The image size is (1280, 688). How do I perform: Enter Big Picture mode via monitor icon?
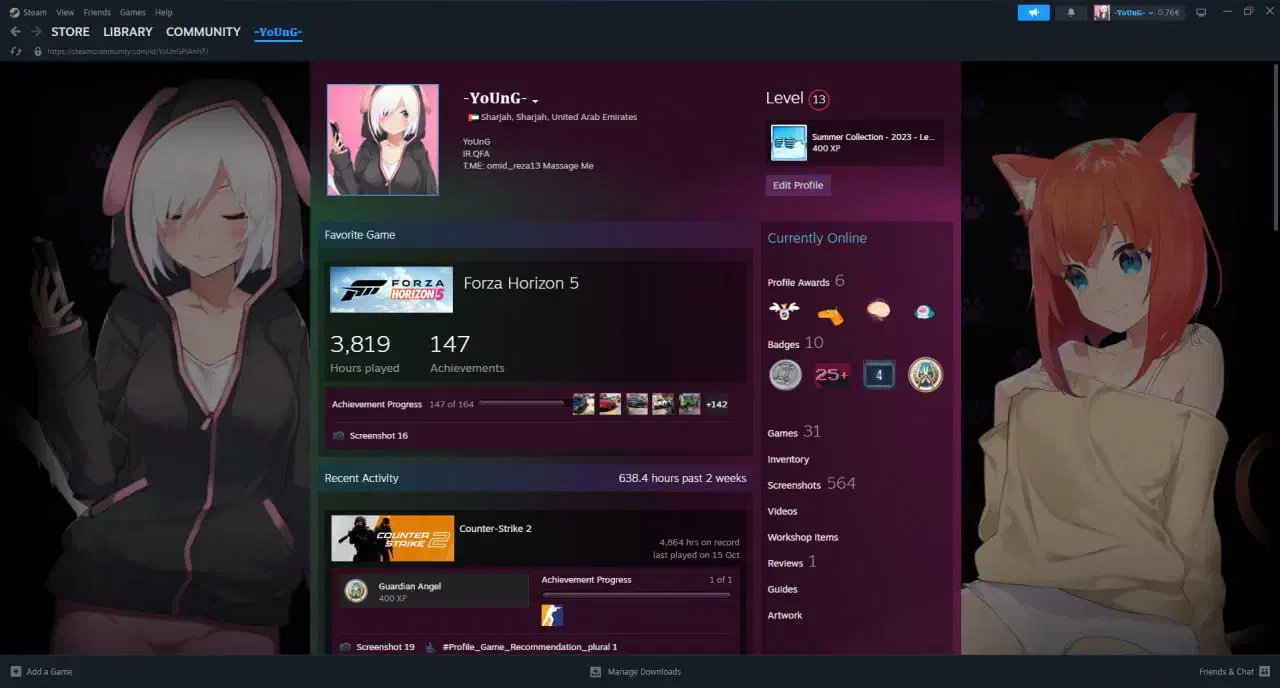[1201, 12]
